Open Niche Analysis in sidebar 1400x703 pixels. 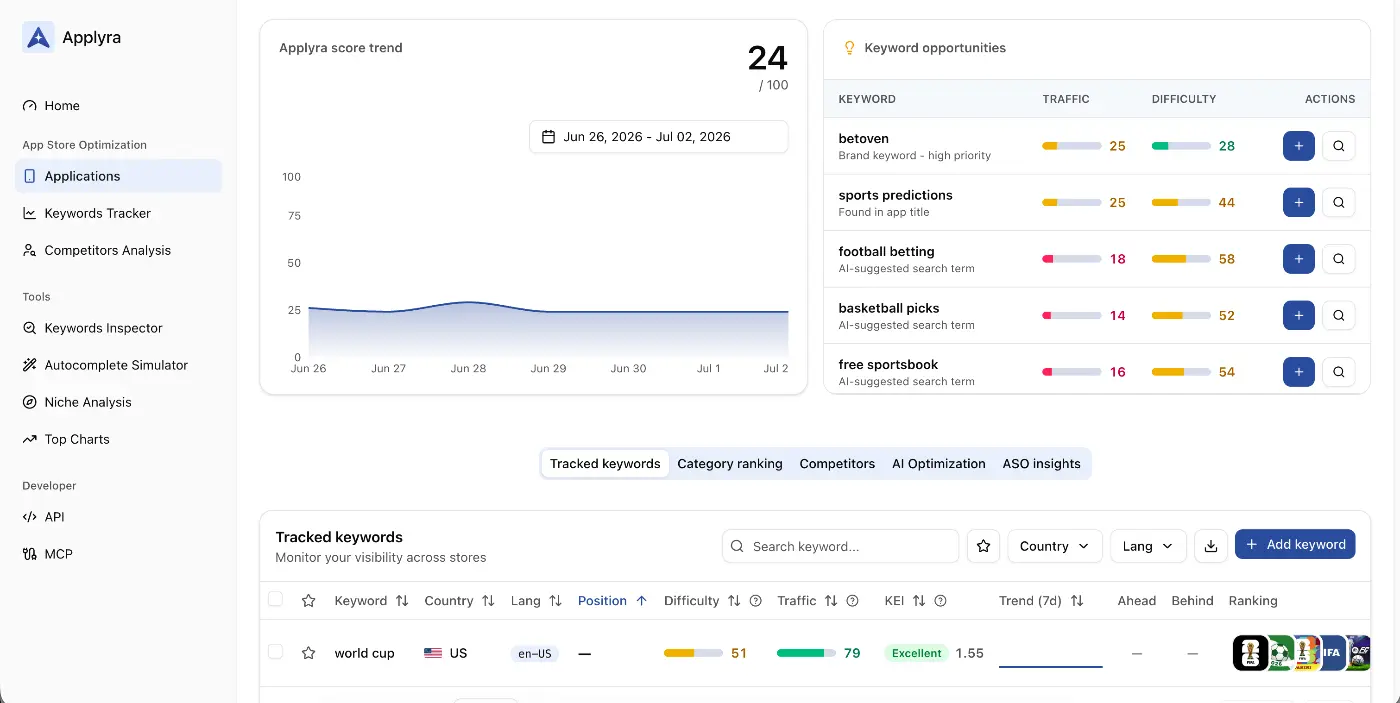pyautogui.click(x=118, y=402)
